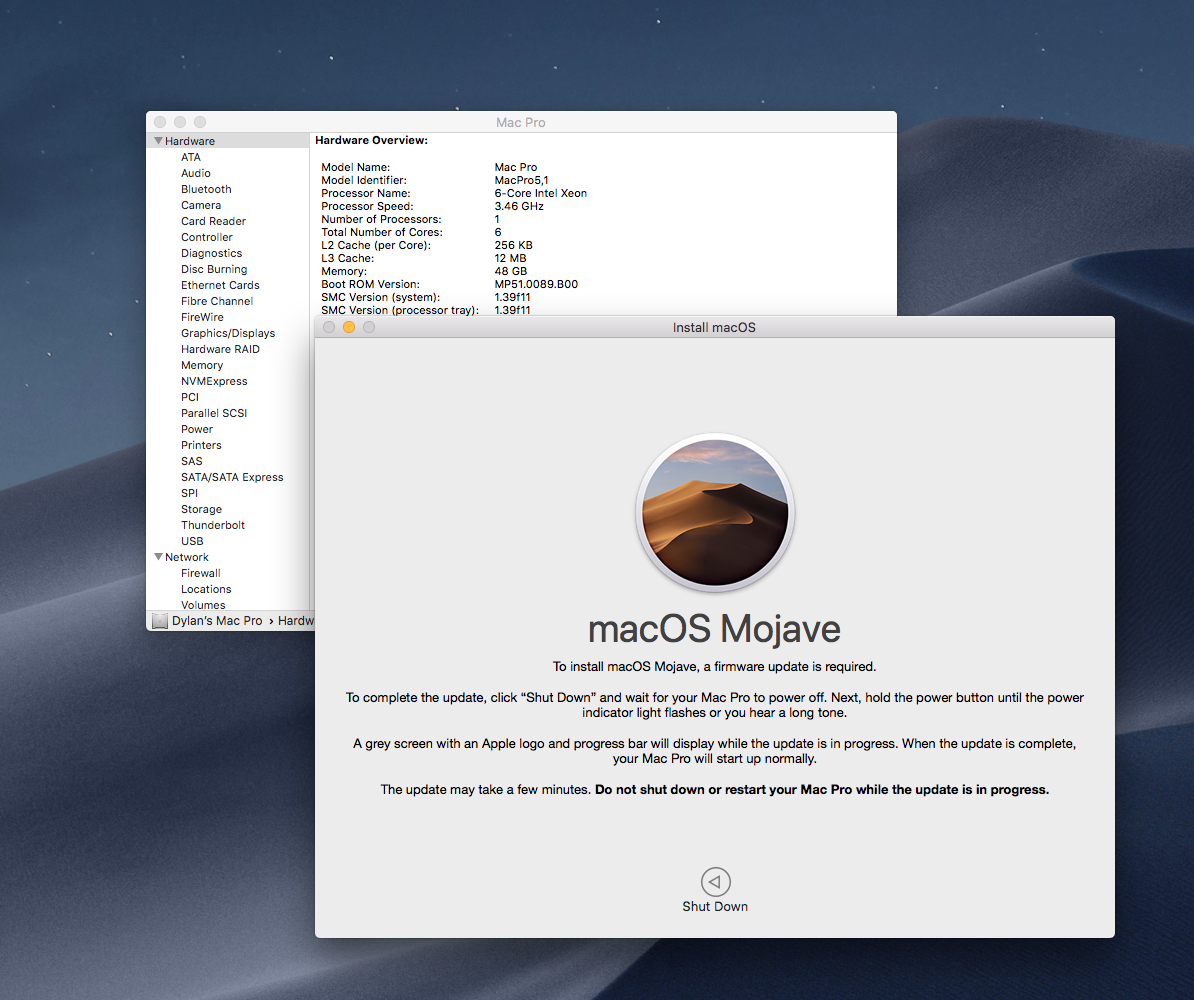The width and height of the screenshot is (1194, 1000).
Task: Open the SAS entry
Action: point(192,461)
